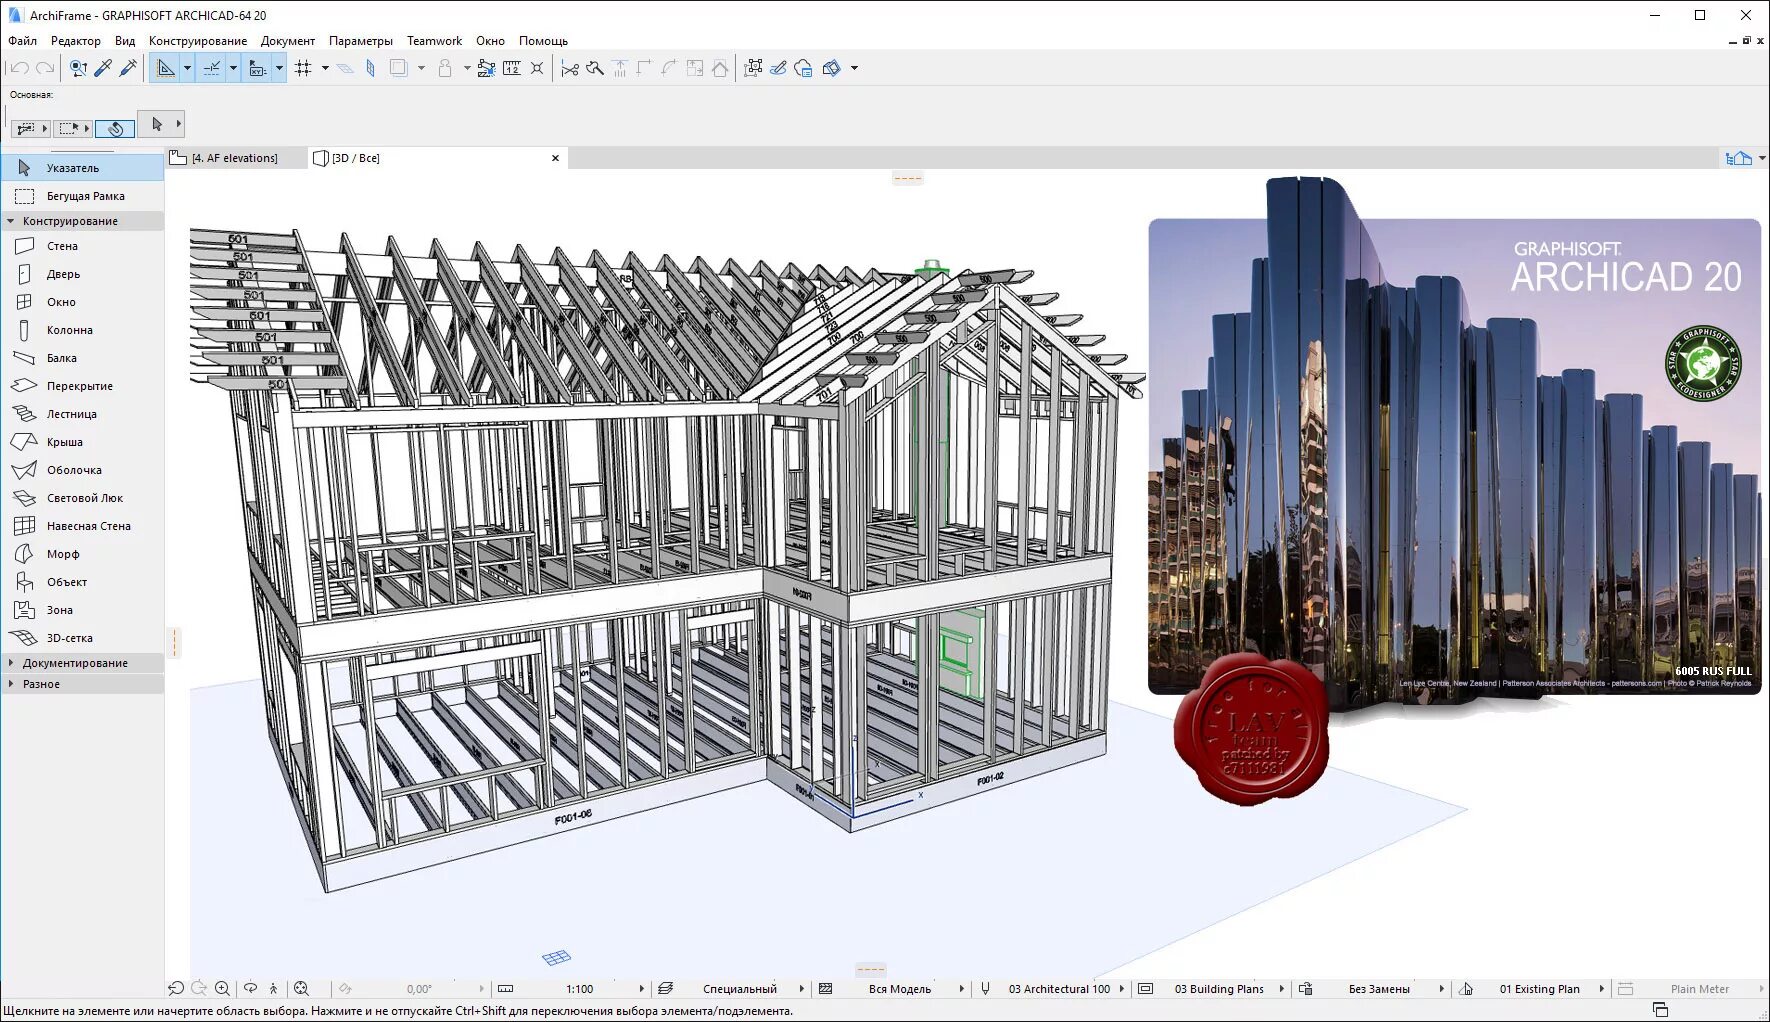Open the Параметры menu
This screenshot has height=1022, width=1770.
click(361, 41)
